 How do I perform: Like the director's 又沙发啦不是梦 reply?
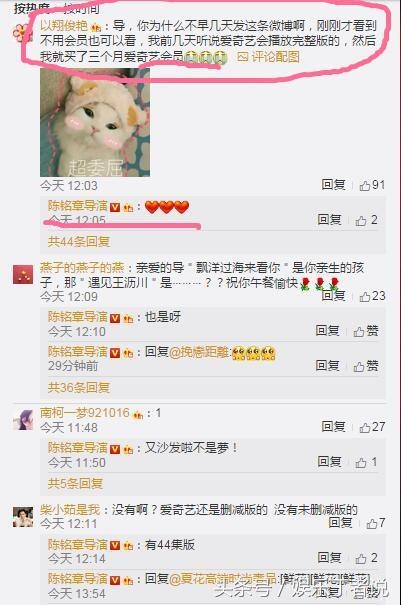(x=366, y=462)
